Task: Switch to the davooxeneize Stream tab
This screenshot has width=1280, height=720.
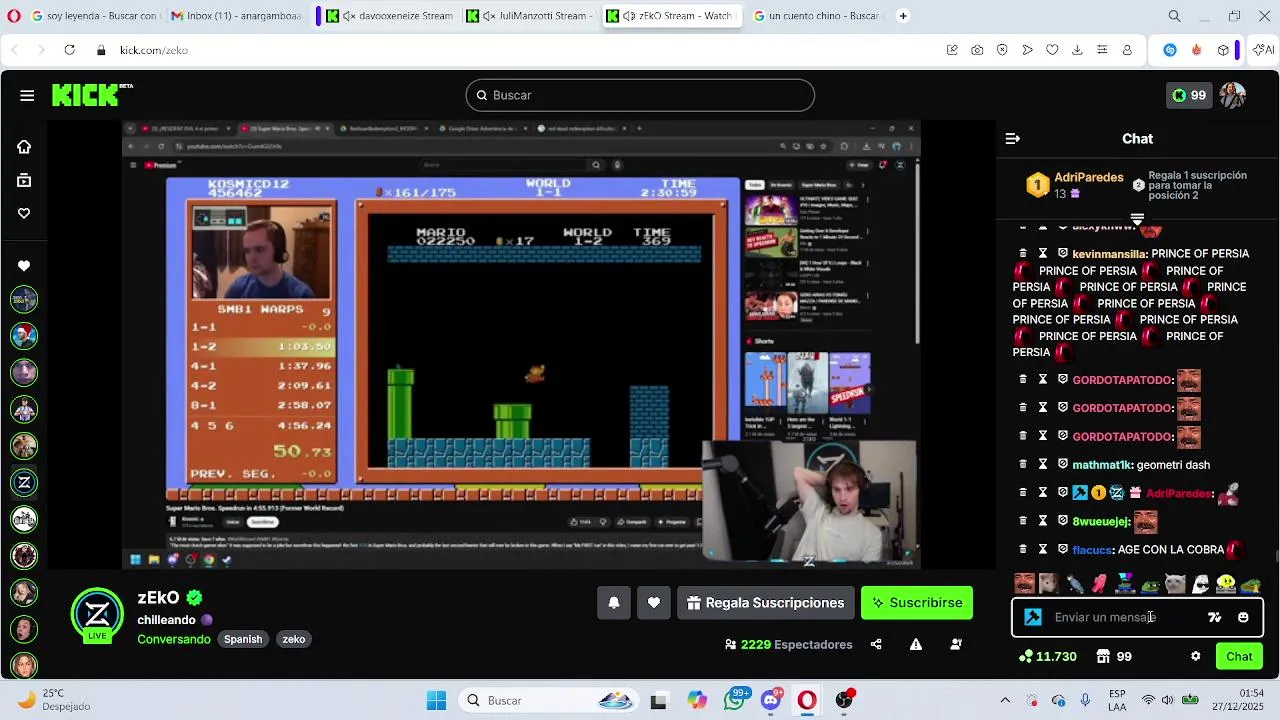Action: coord(391,16)
